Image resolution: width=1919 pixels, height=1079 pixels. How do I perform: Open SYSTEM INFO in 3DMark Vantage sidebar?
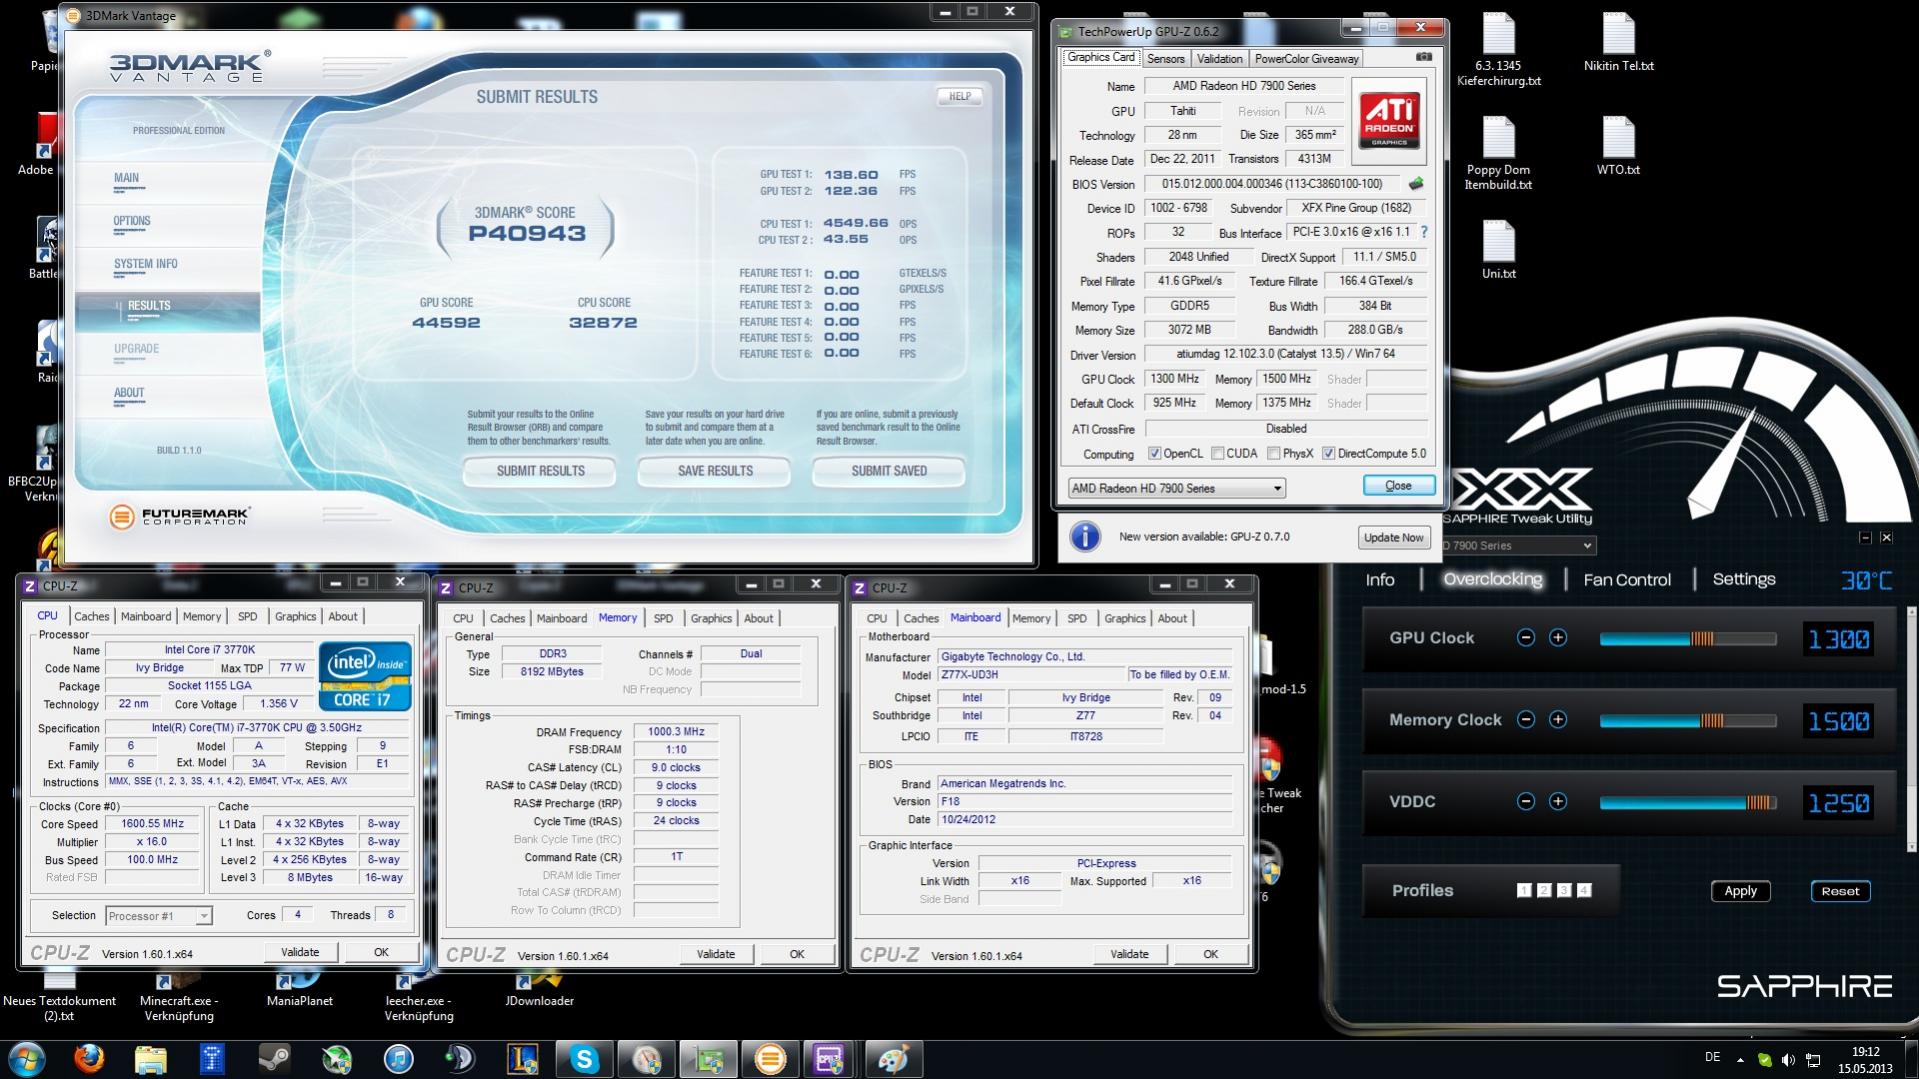click(x=145, y=264)
